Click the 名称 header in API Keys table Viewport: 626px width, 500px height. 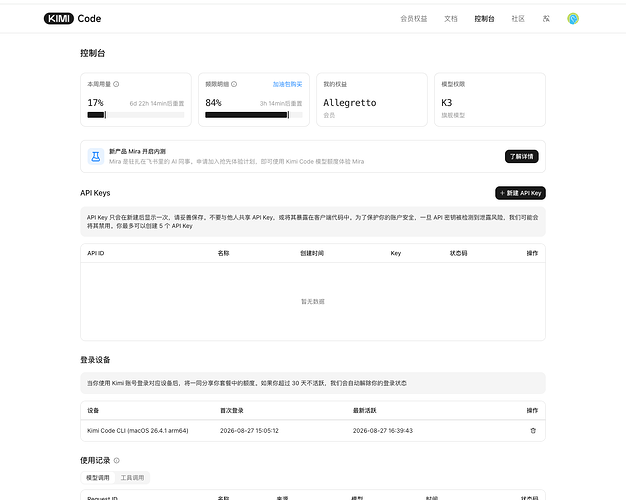[x=224, y=253]
